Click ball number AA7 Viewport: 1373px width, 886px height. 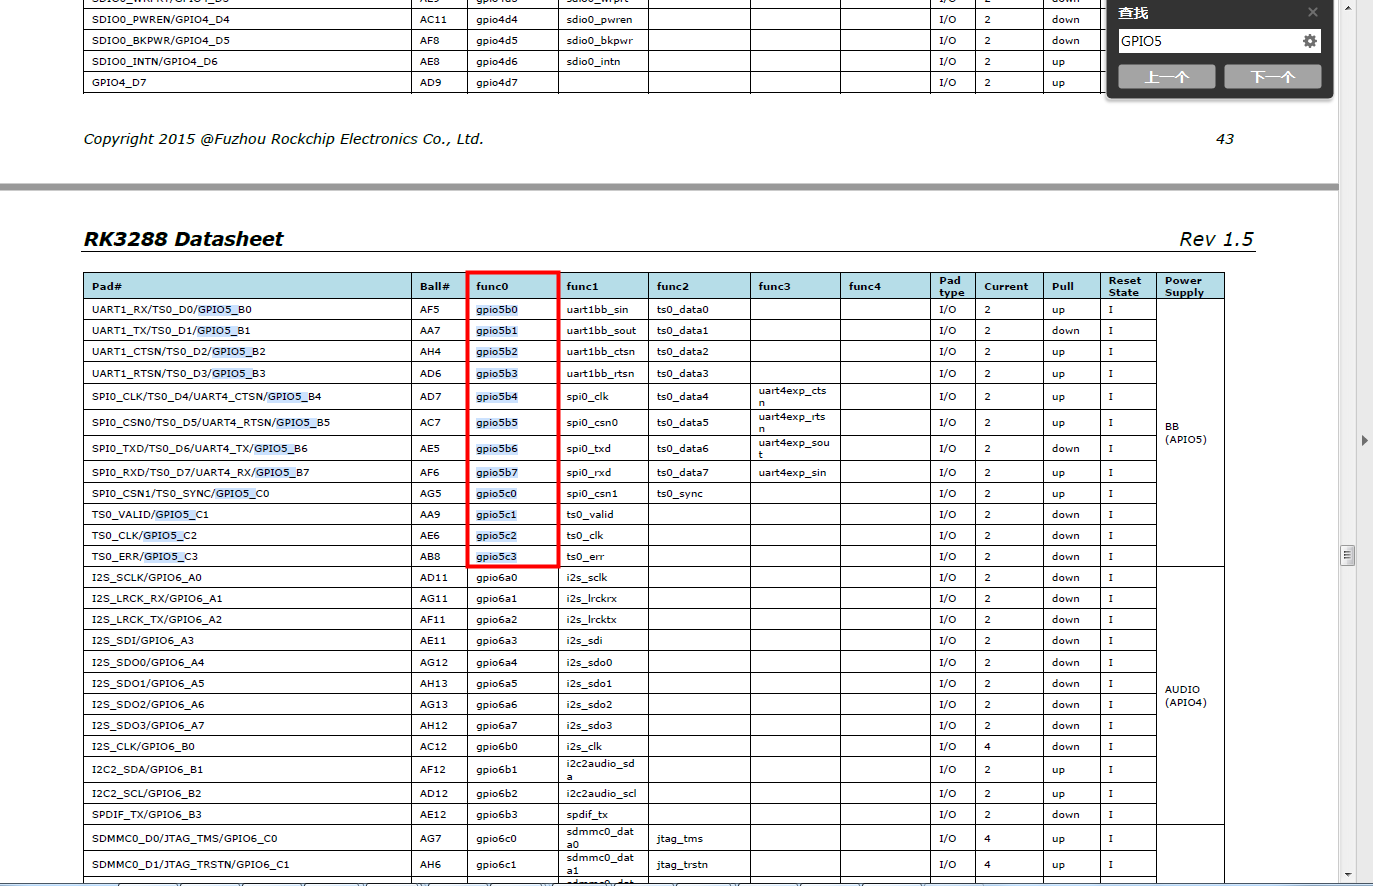tap(430, 331)
